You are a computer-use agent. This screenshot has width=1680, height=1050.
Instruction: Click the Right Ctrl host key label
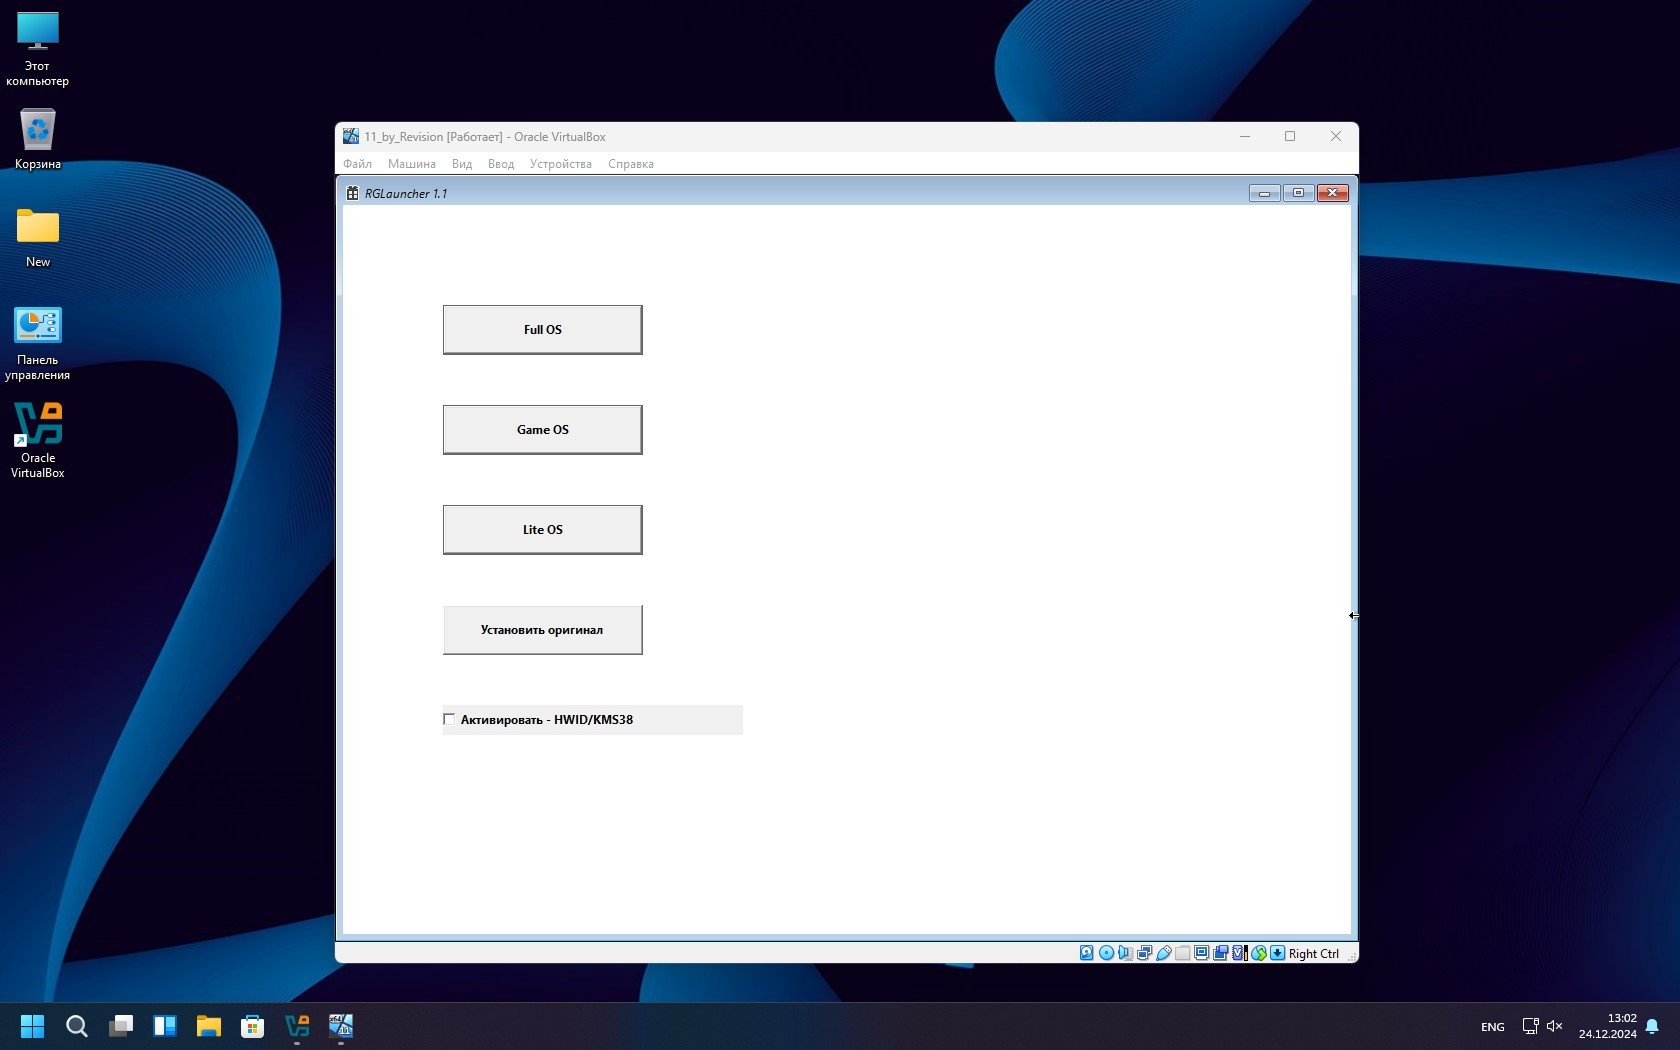pos(1314,954)
